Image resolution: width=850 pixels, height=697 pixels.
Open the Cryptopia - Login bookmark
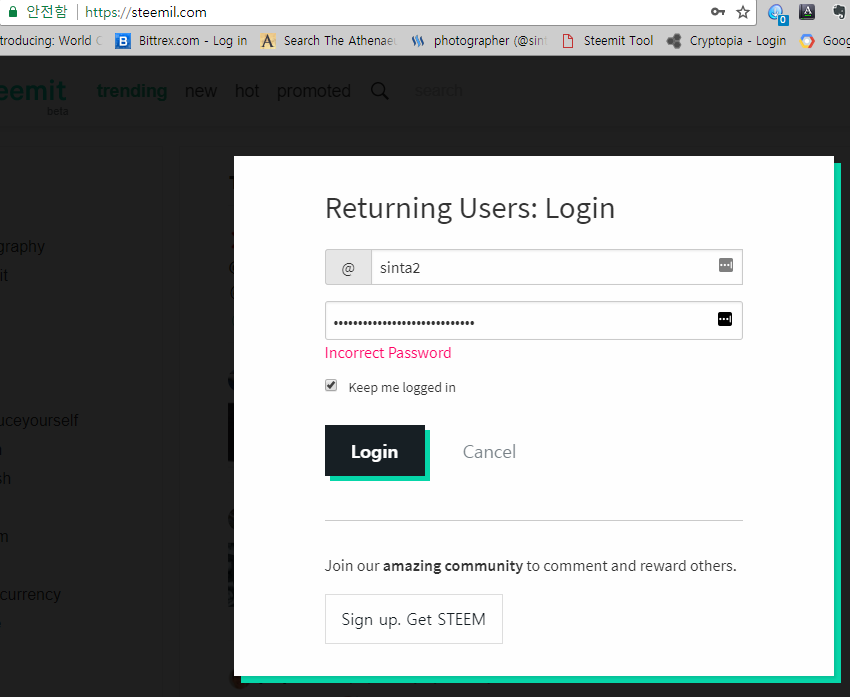(726, 41)
